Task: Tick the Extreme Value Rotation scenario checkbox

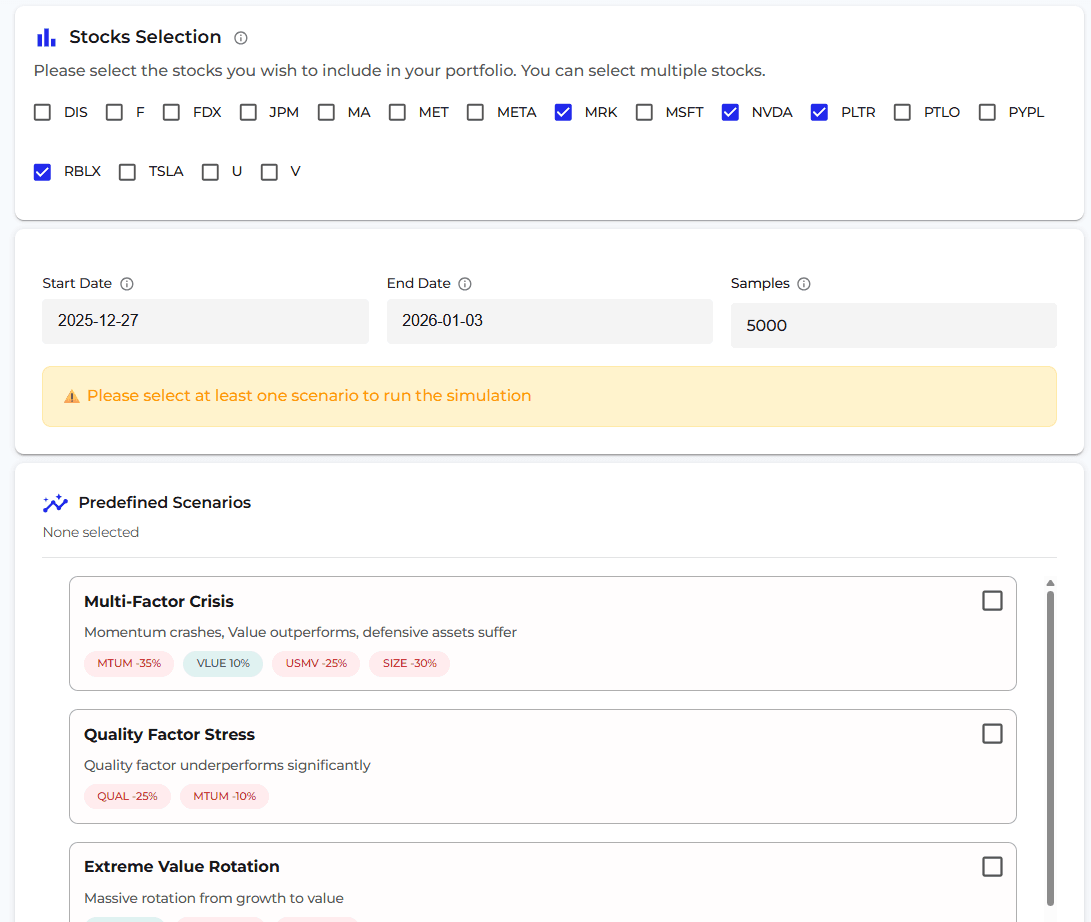Action: pos(992,866)
